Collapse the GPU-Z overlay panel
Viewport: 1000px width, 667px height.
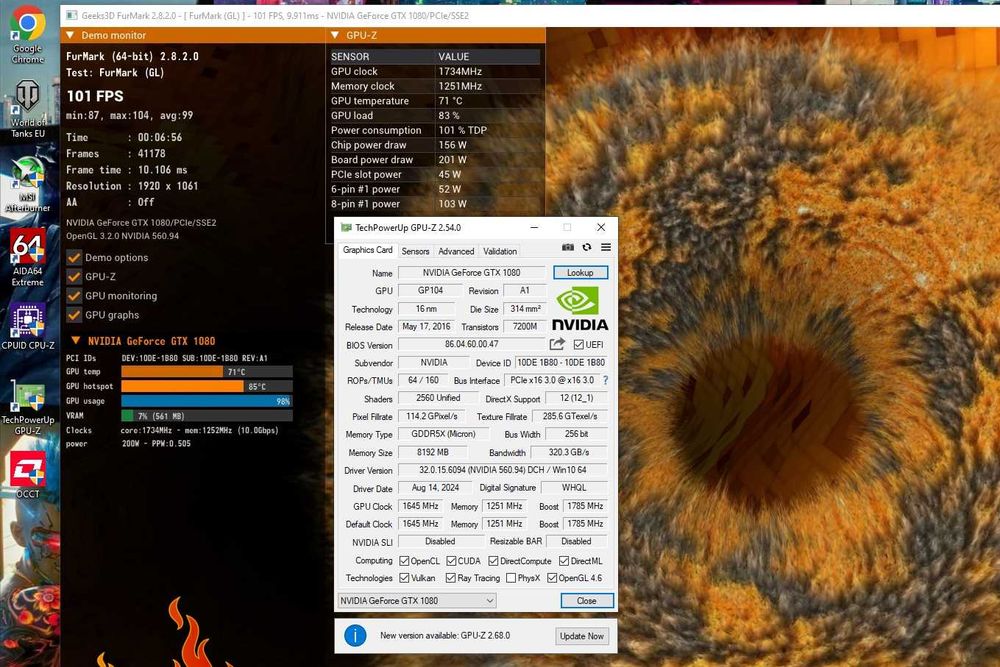tap(335, 35)
